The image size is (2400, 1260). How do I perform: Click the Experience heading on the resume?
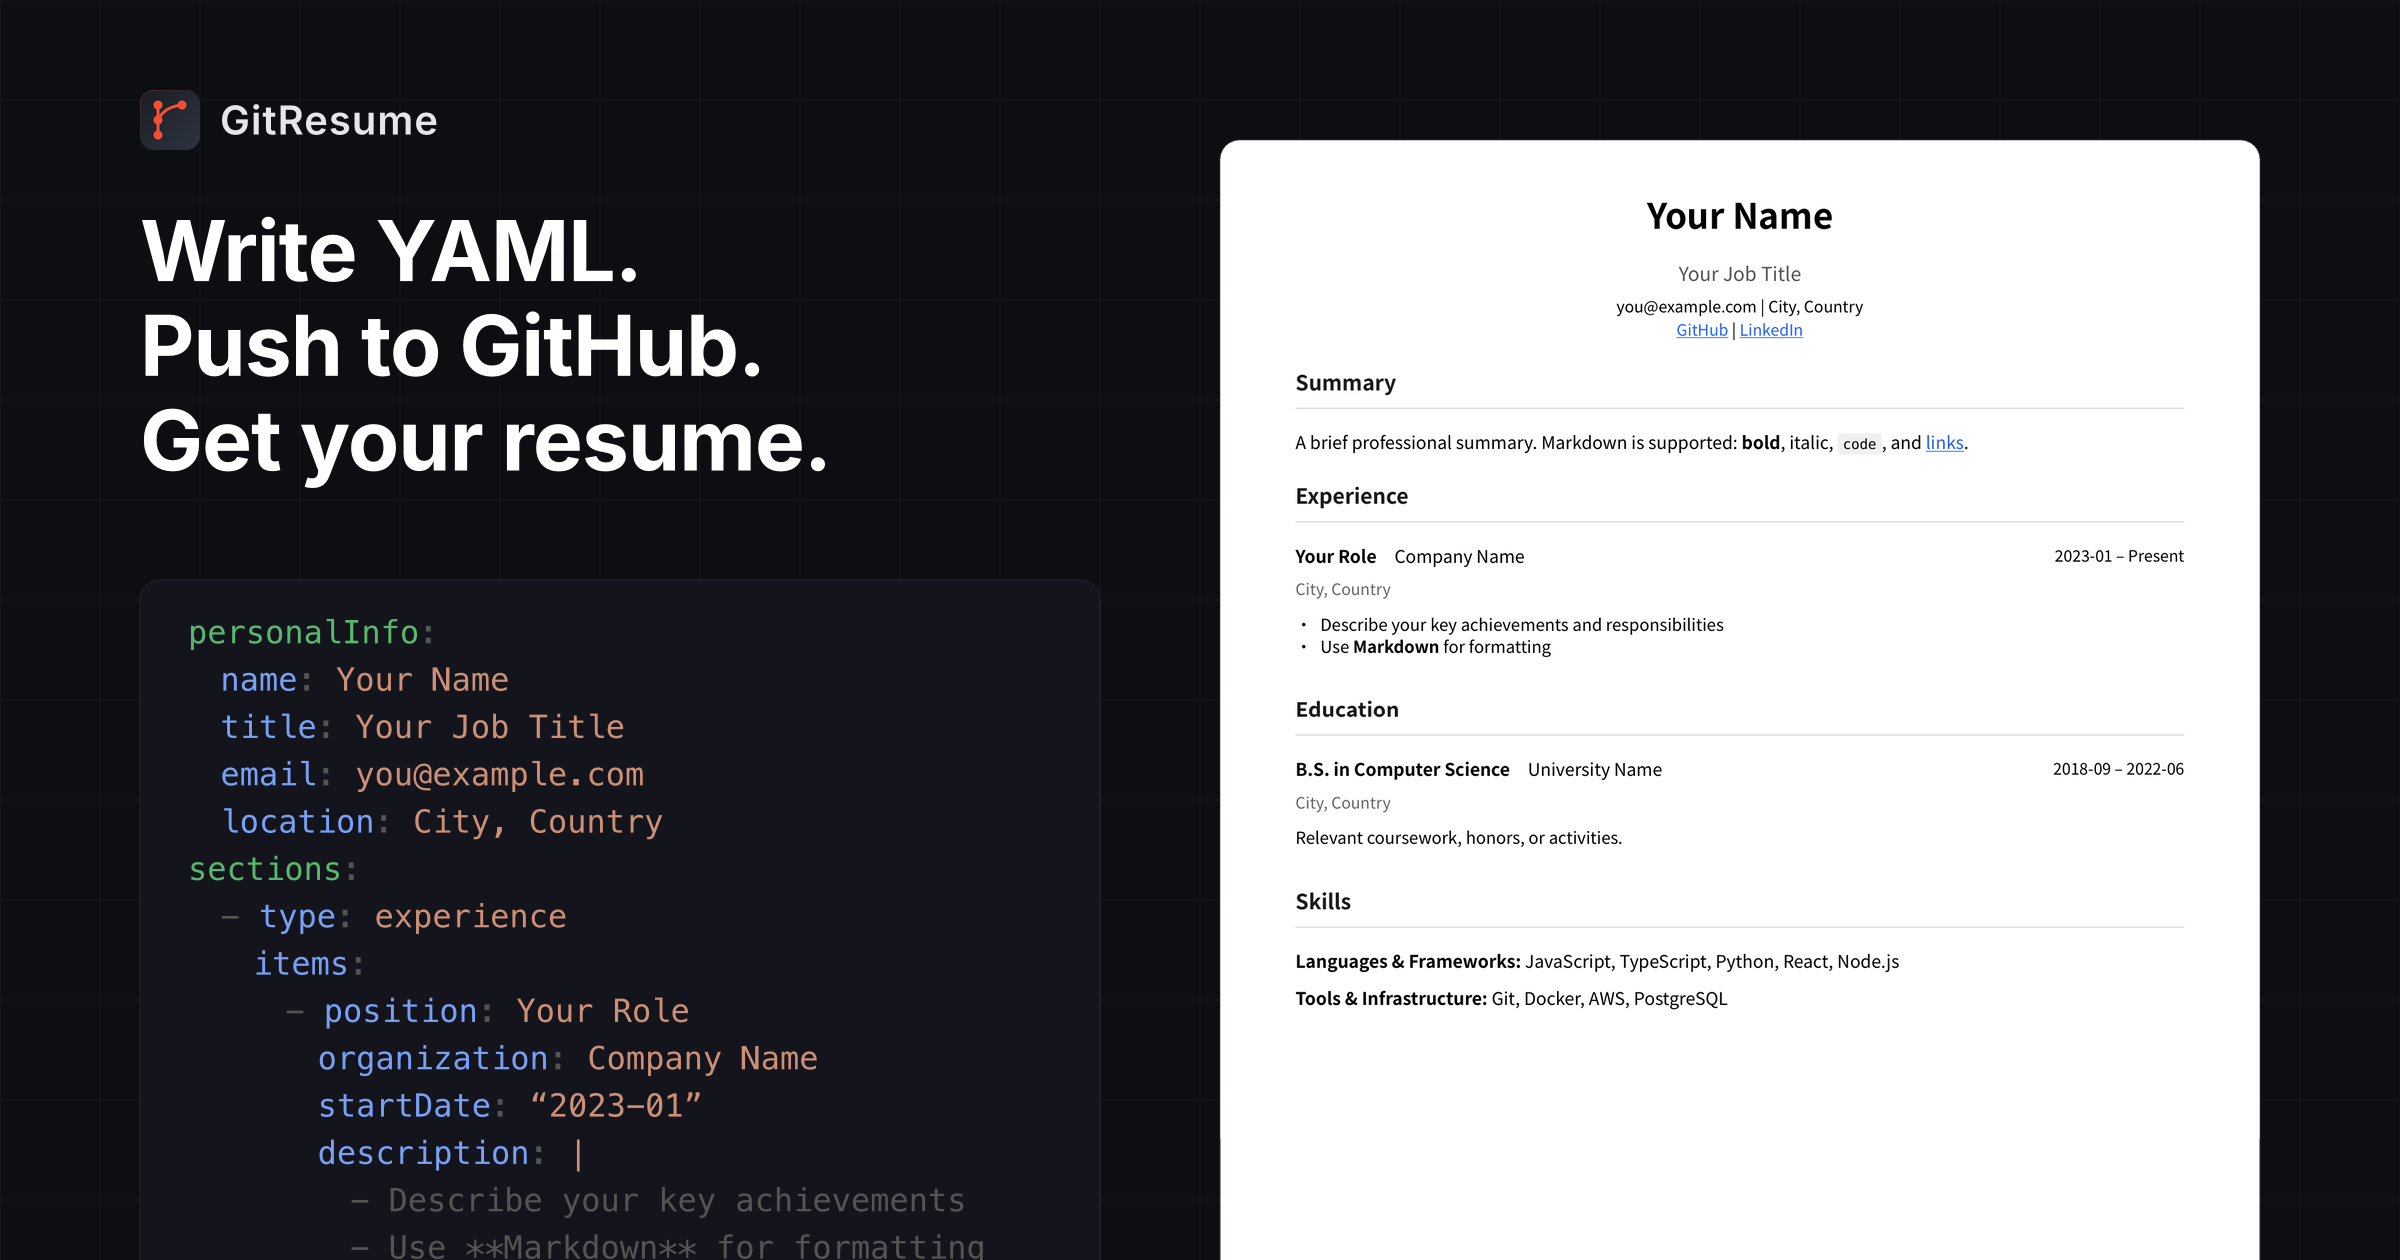(1351, 496)
